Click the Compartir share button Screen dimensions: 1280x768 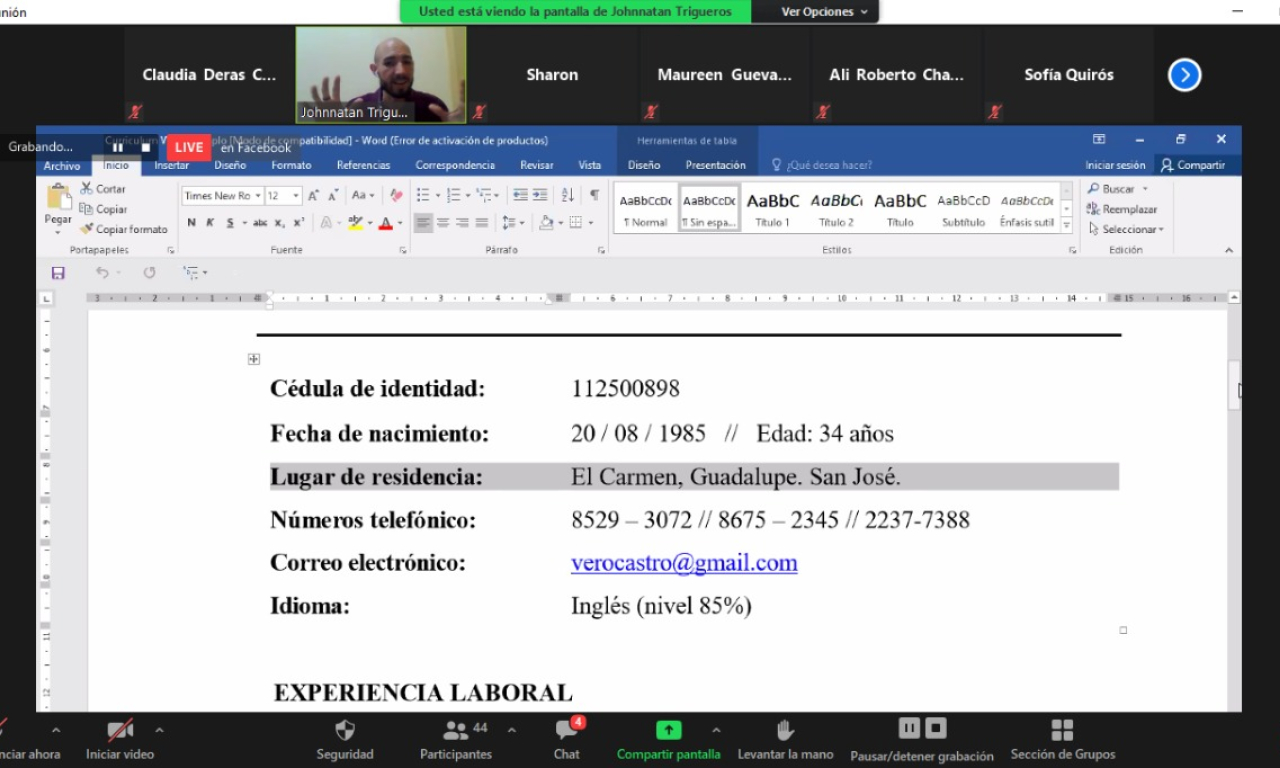tap(1192, 165)
